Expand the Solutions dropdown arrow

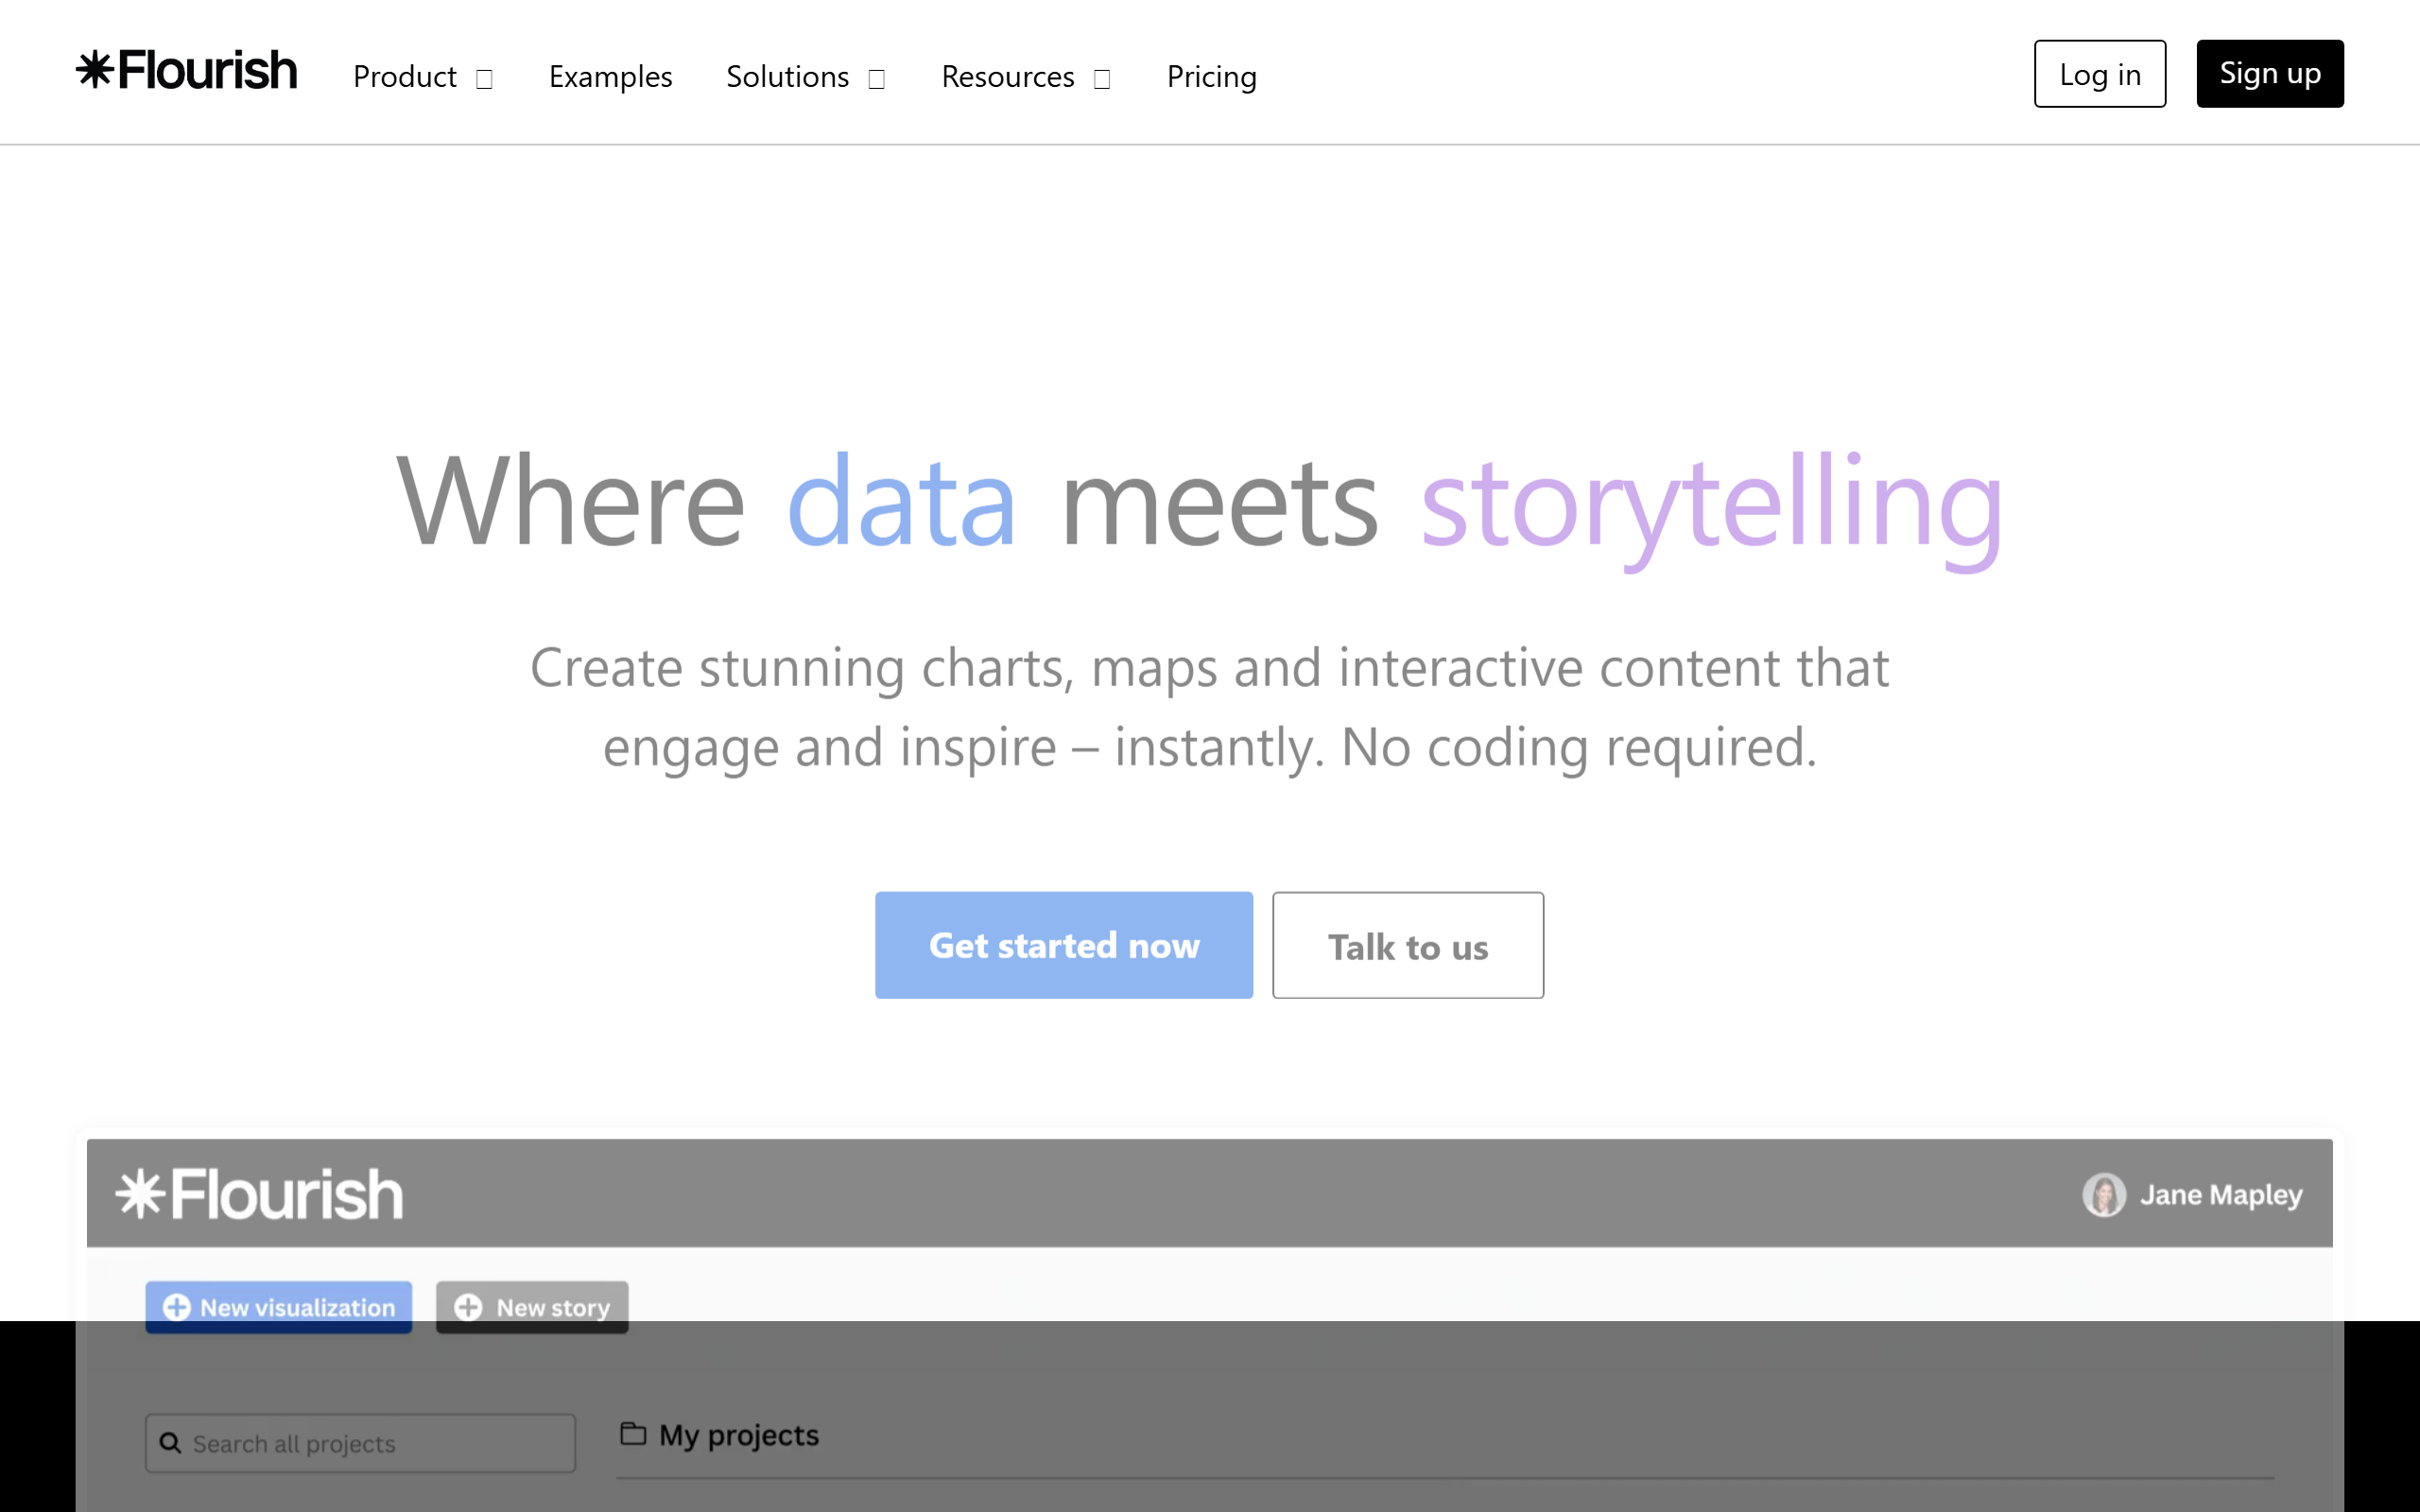pos(877,79)
